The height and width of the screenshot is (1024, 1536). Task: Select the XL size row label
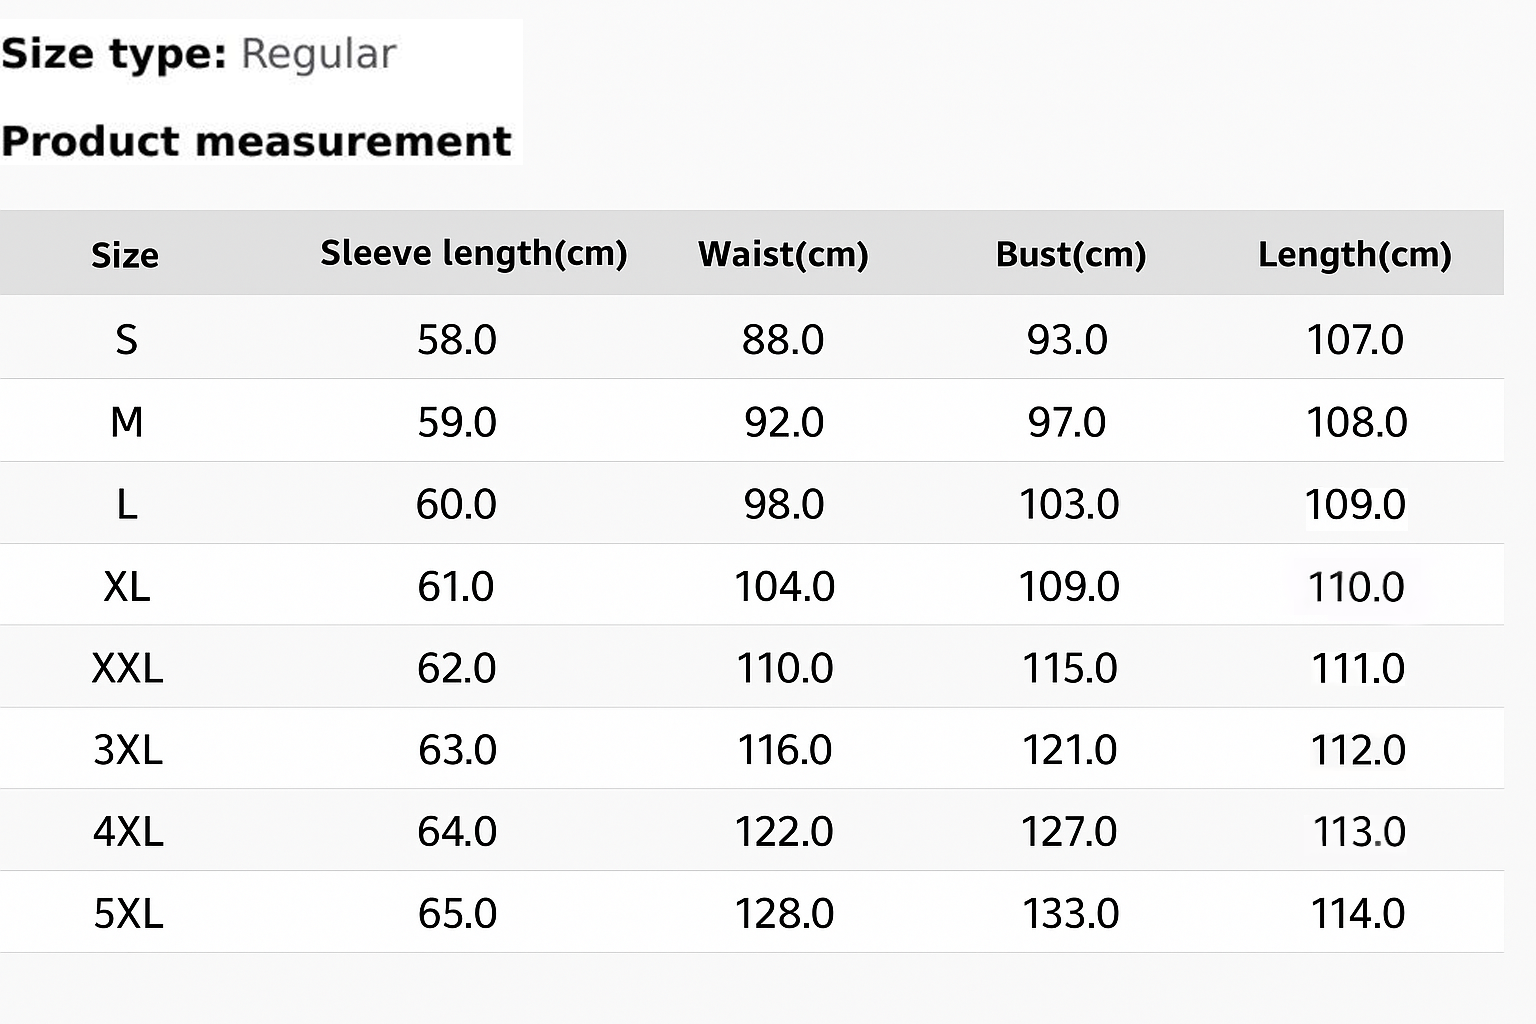pos(127,586)
